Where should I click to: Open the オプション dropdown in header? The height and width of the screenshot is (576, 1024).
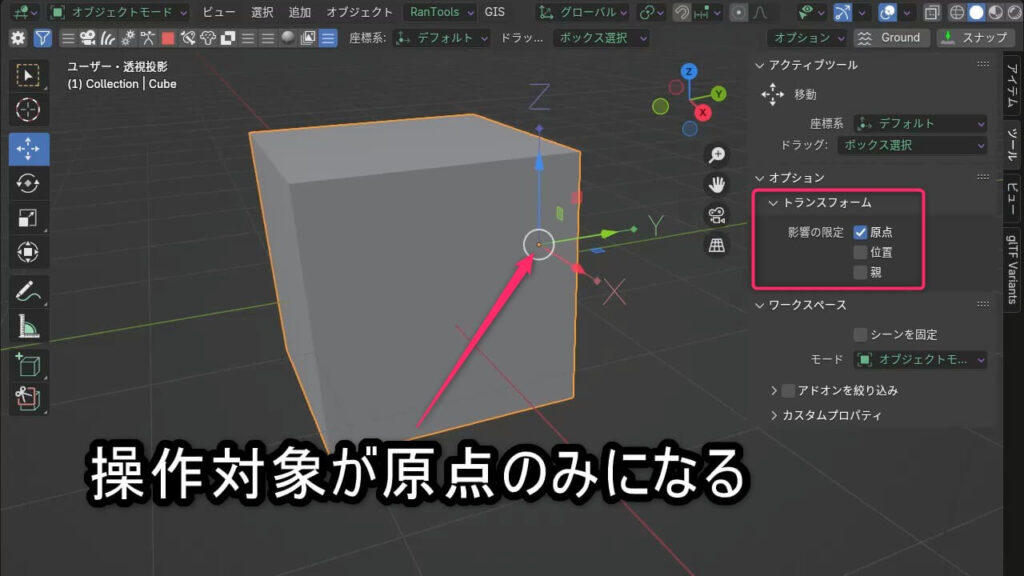tap(808, 38)
